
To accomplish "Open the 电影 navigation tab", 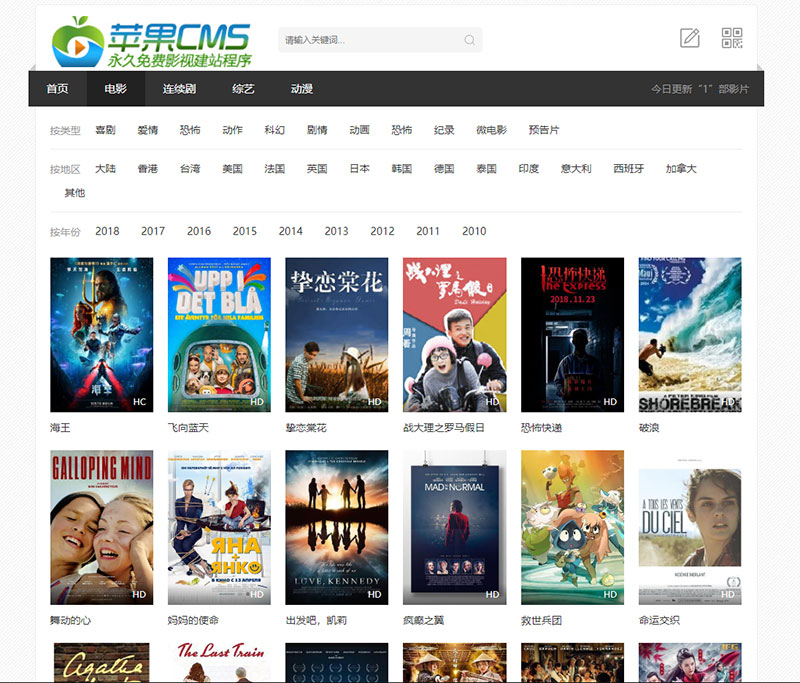I will click(115, 89).
